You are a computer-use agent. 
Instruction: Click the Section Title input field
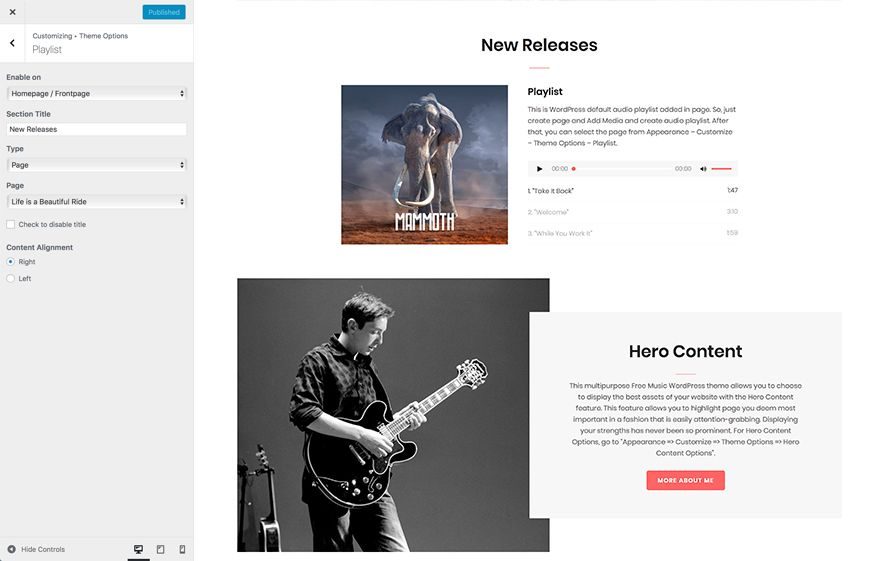coord(96,129)
